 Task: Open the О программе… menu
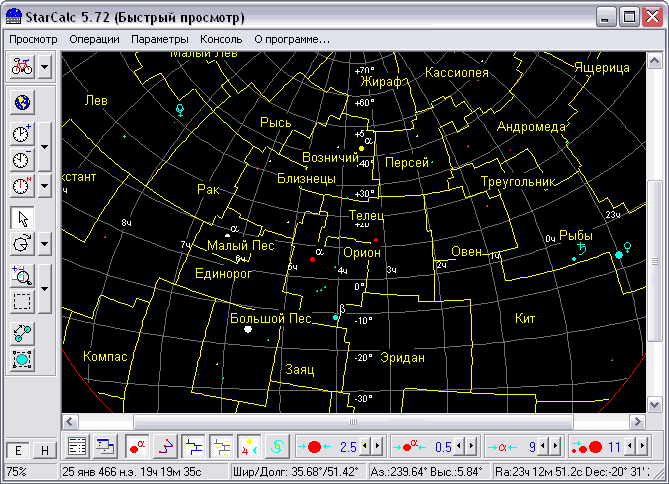coord(292,39)
